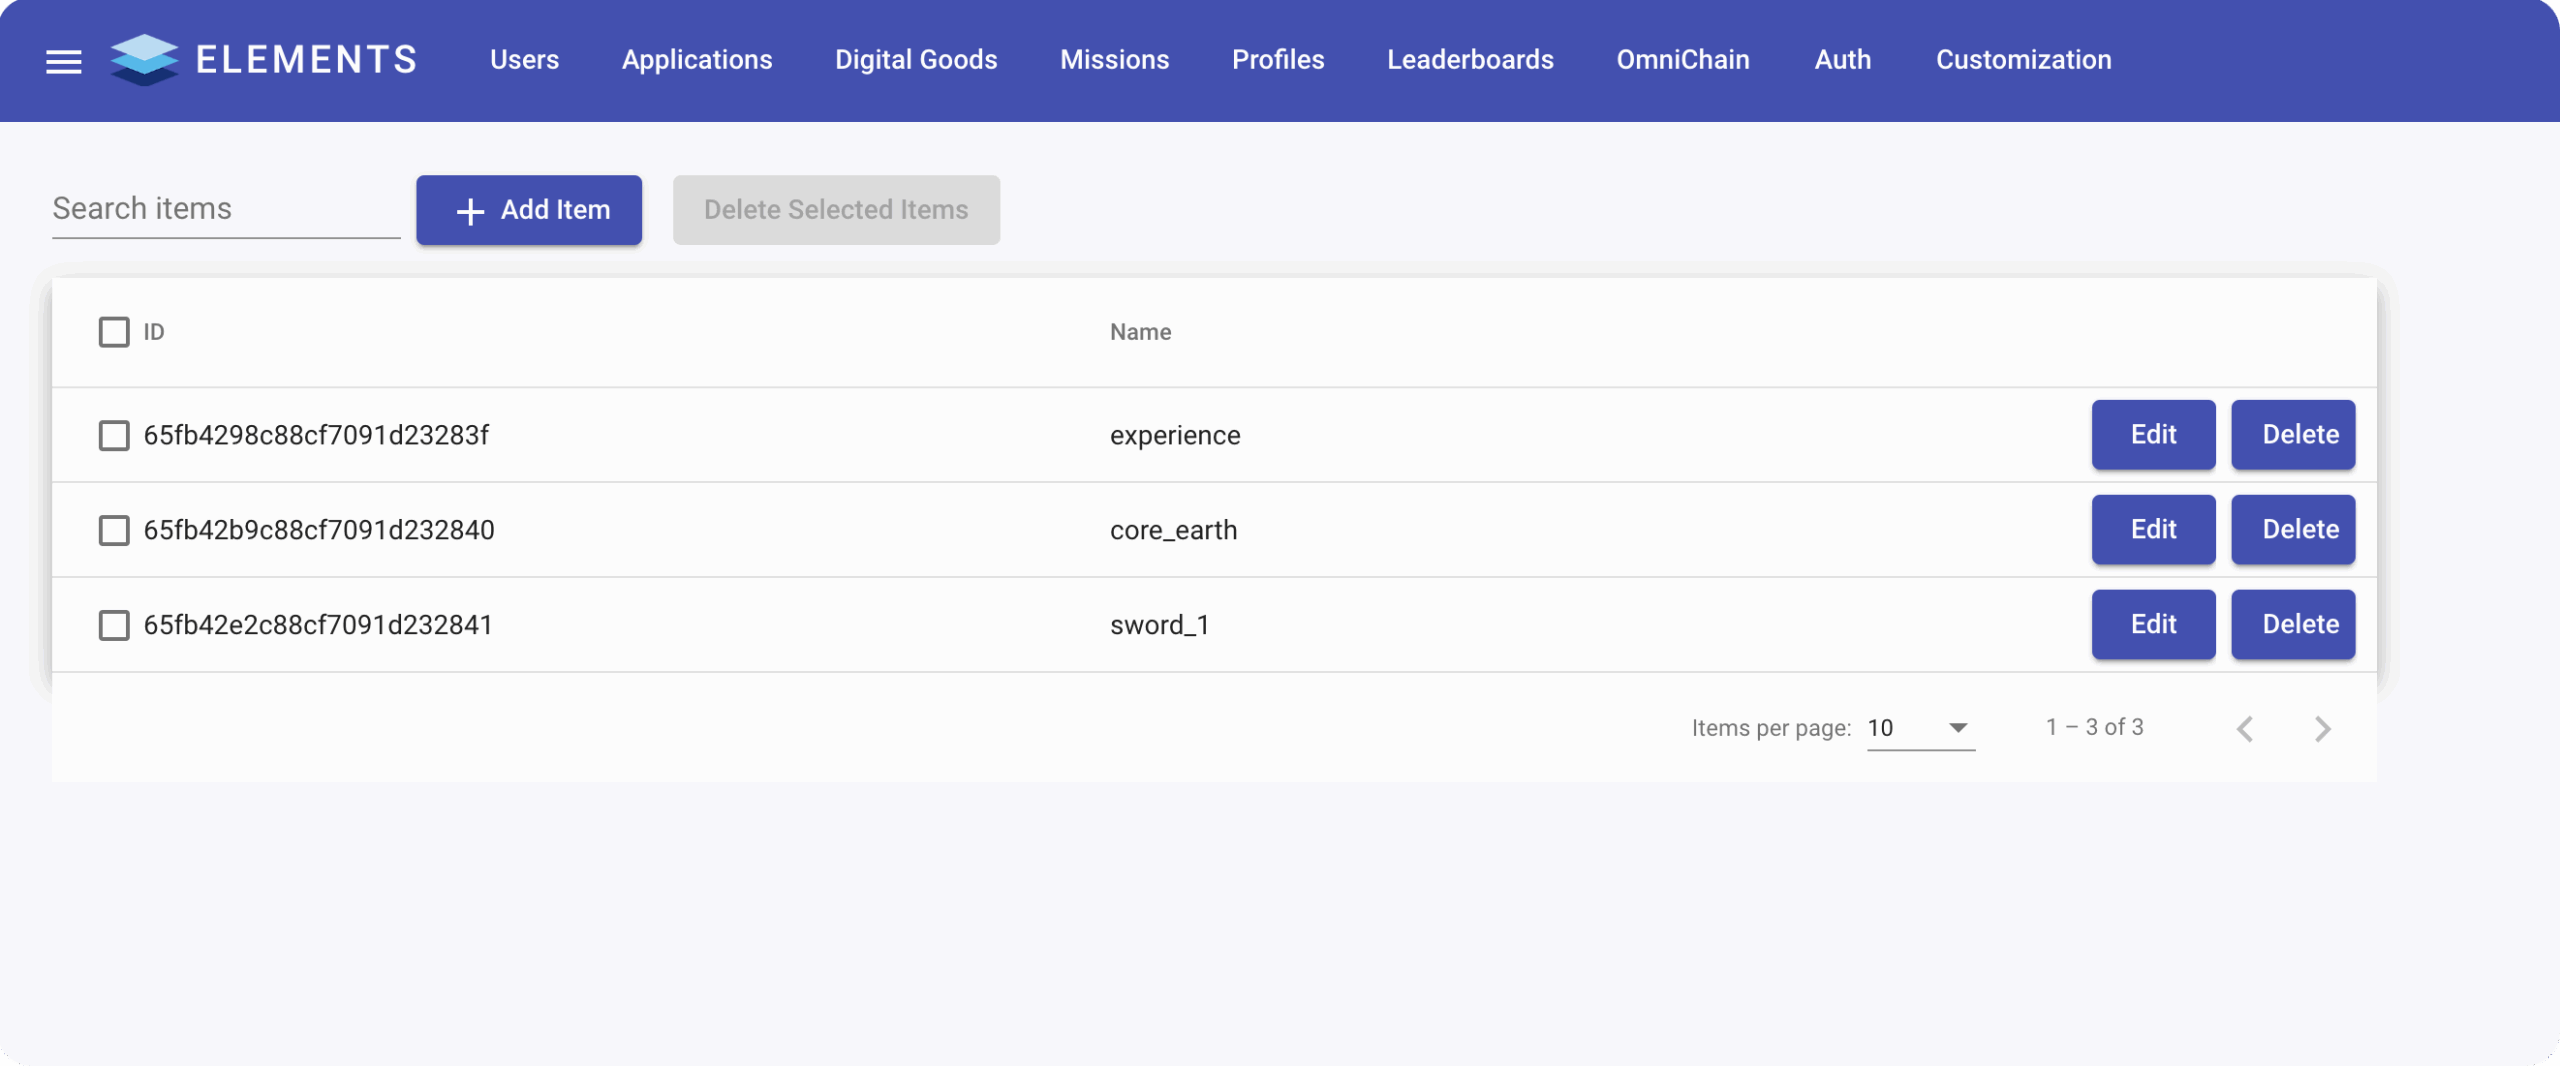Open the Digital Goods menu

pos(916,60)
